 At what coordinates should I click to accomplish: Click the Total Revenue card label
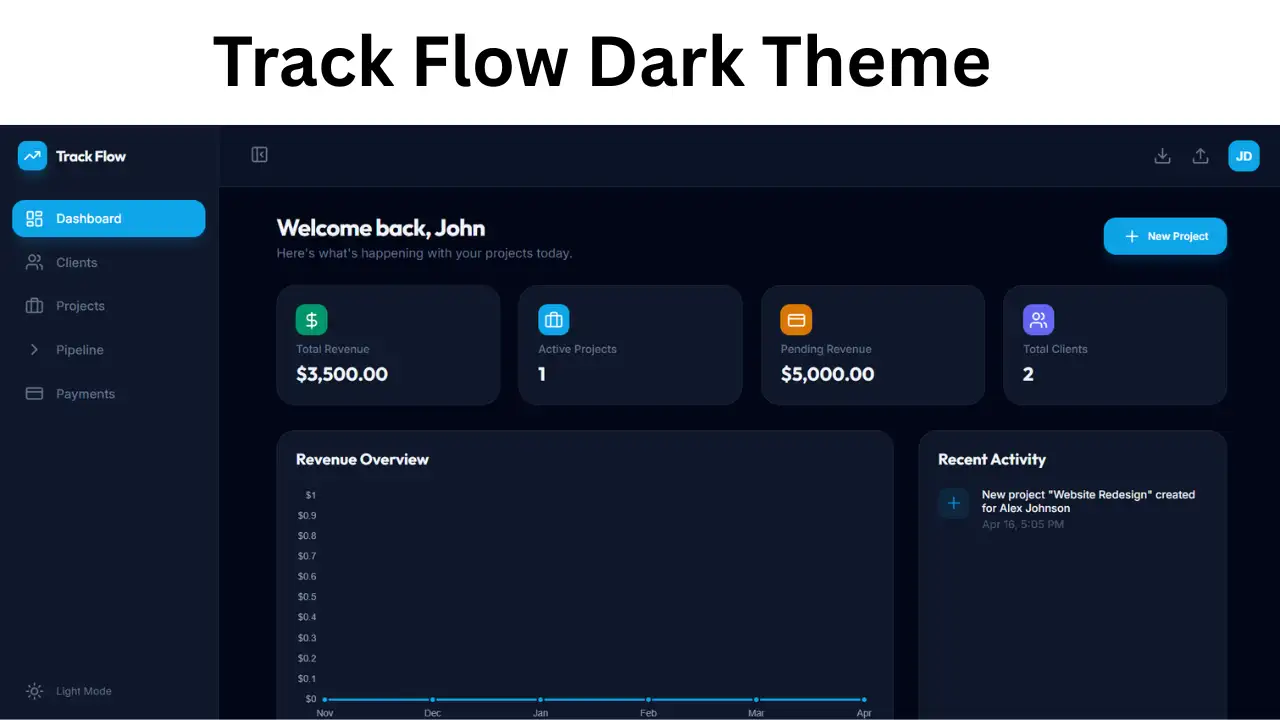tap(333, 349)
